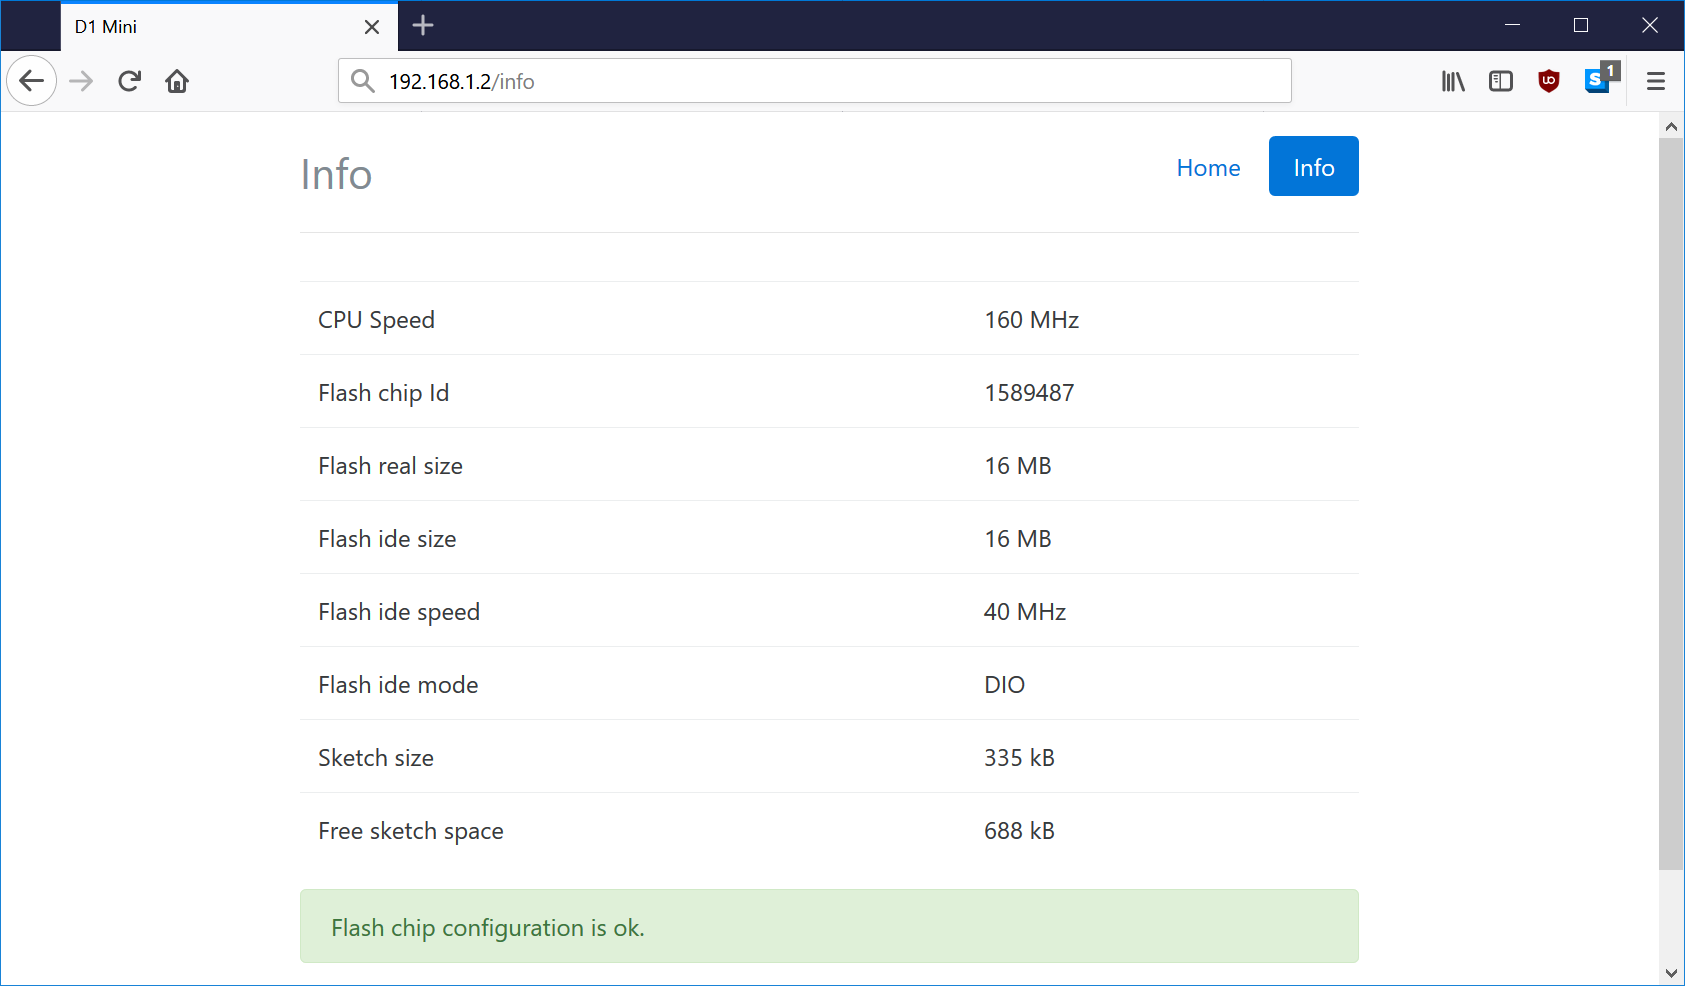Open the uBlock Origin shield extension

click(x=1549, y=81)
